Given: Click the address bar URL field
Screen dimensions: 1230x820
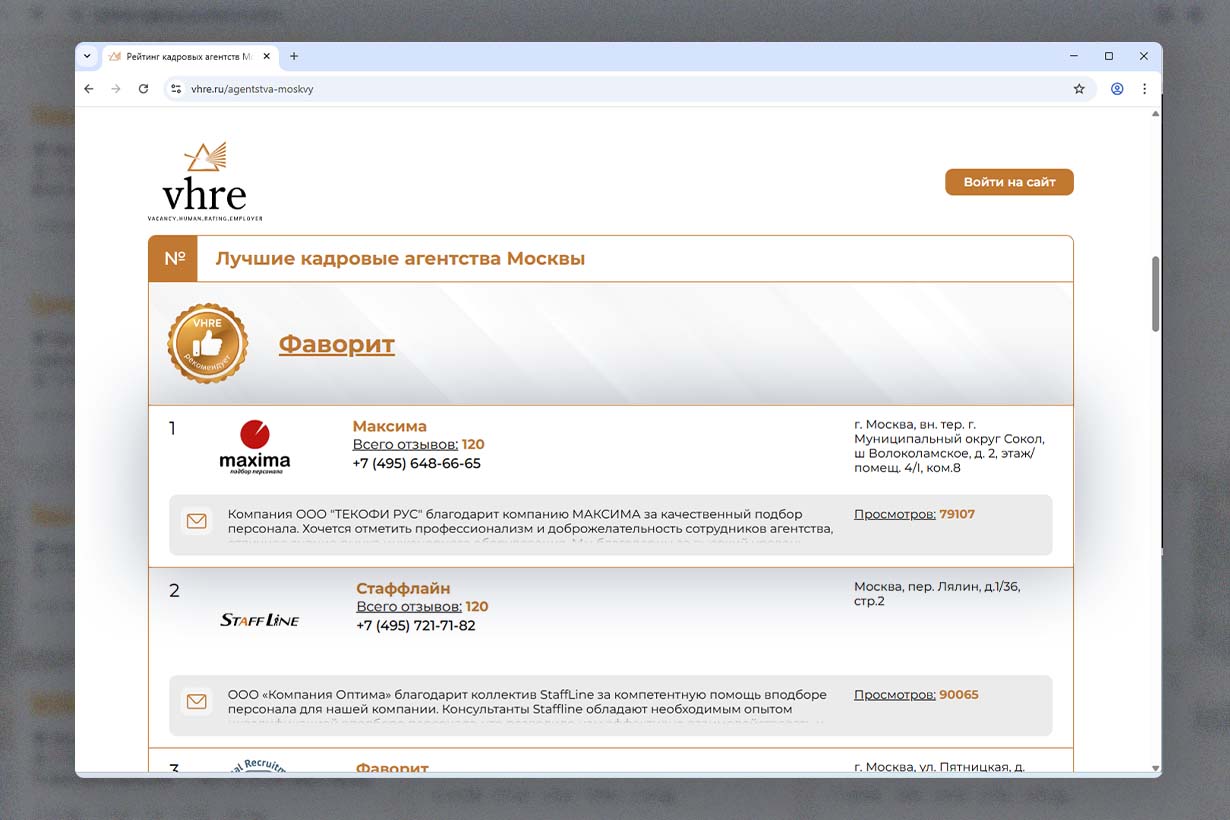Looking at the screenshot, I should coord(600,89).
